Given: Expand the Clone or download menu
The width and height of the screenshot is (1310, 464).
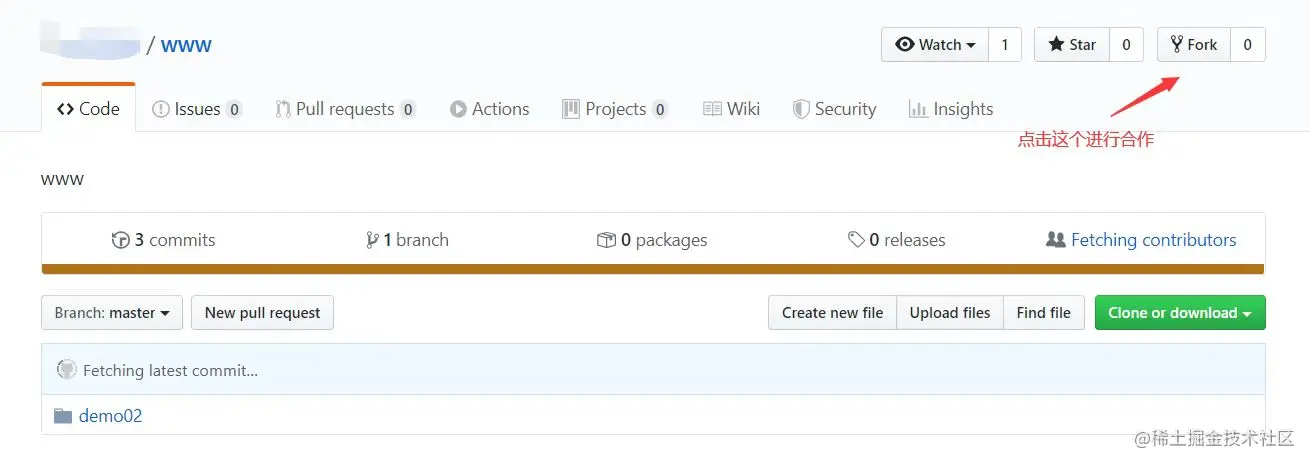Looking at the screenshot, I should click(1179, 313).
